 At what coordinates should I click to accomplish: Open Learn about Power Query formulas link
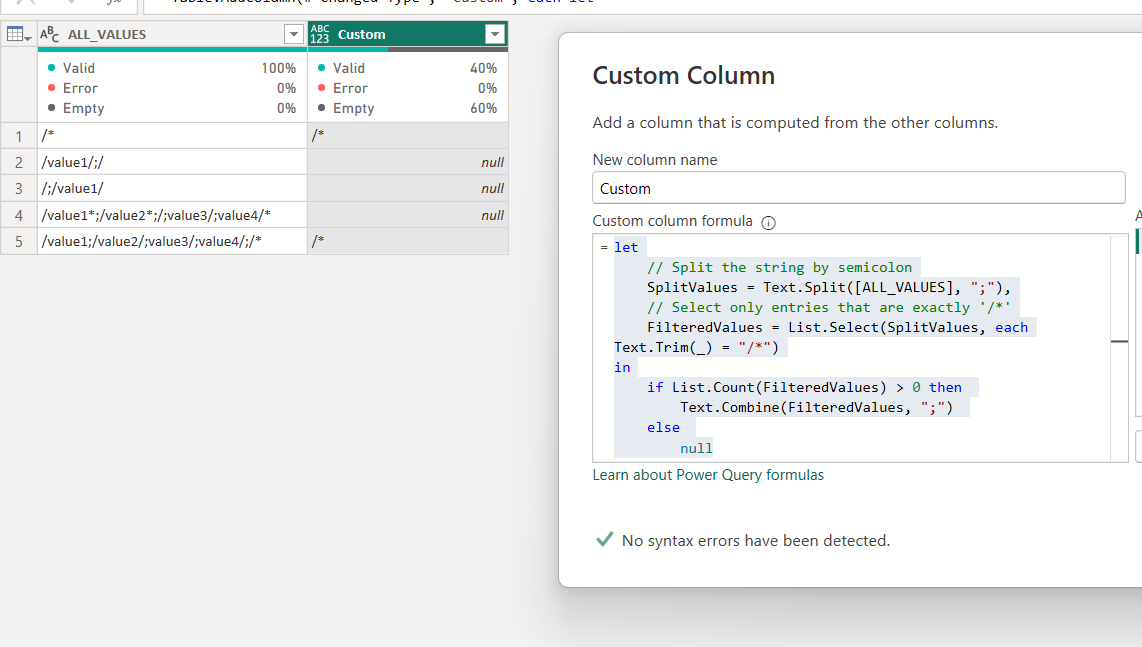click(x=708, y=475)
